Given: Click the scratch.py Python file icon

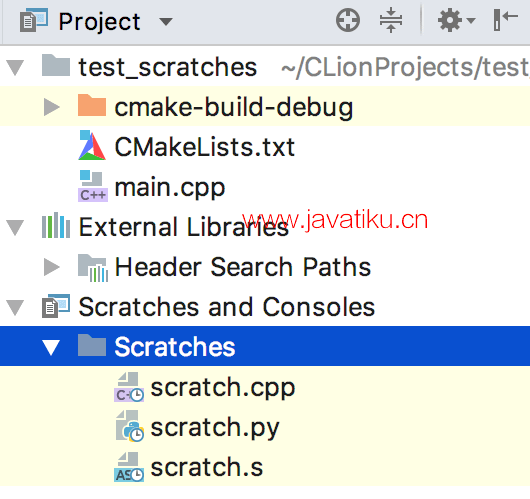Looking at the screenshot, I should coord(129,426).
